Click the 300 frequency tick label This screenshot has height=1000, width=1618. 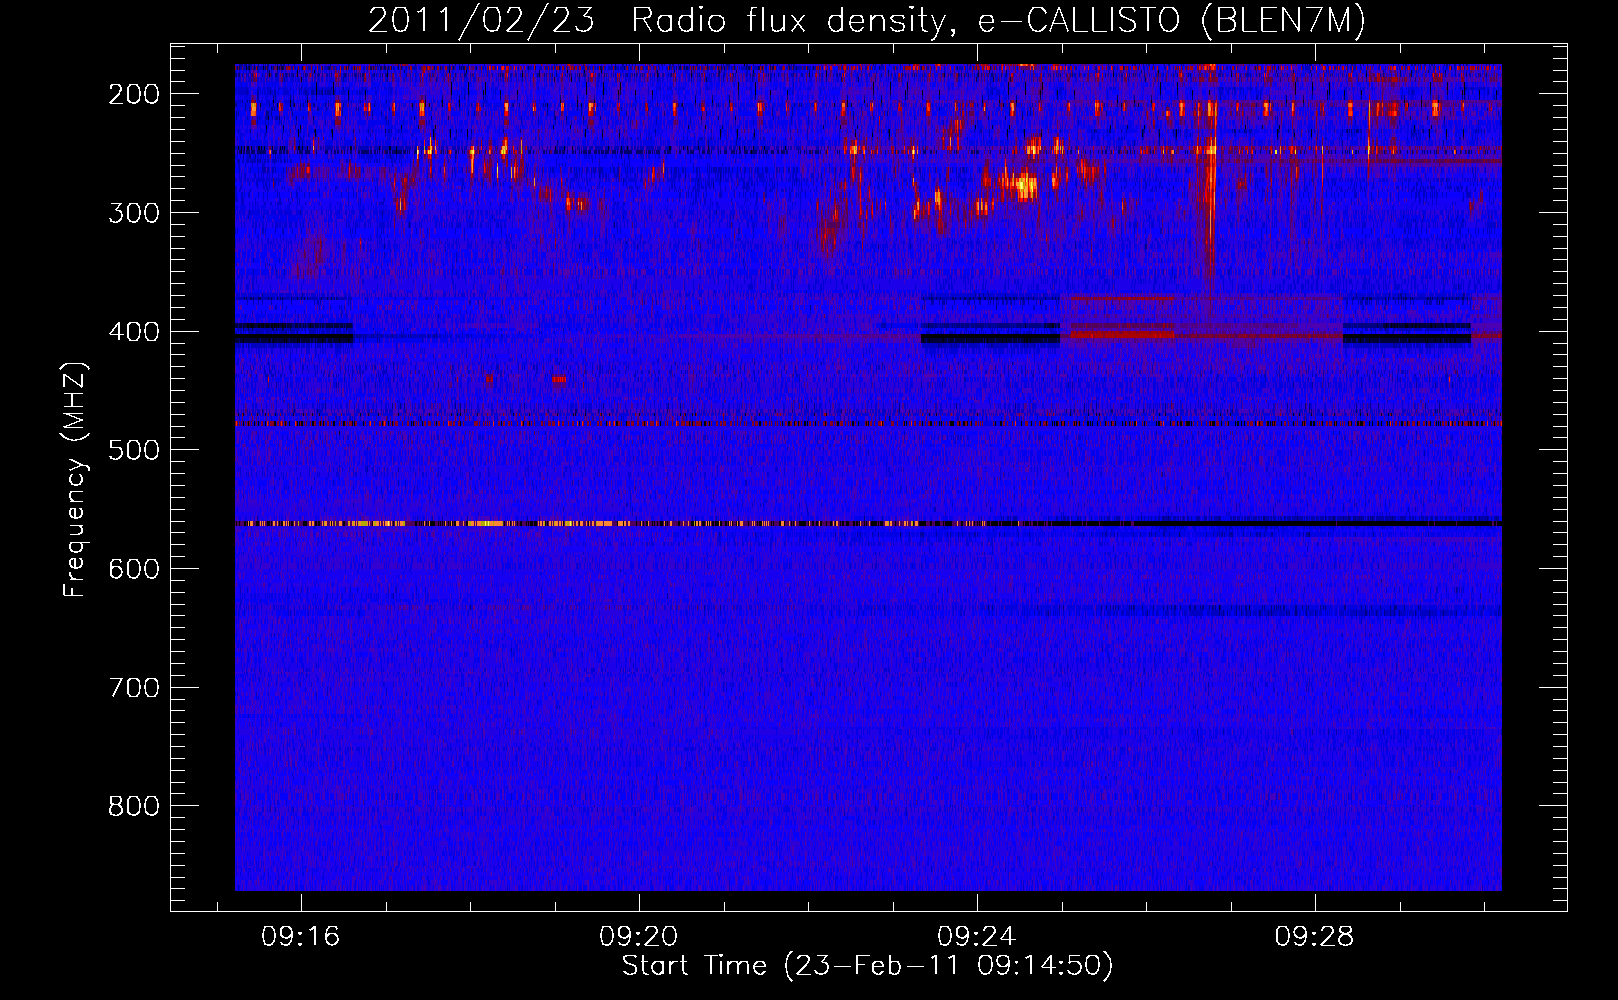tap(134, 213)
